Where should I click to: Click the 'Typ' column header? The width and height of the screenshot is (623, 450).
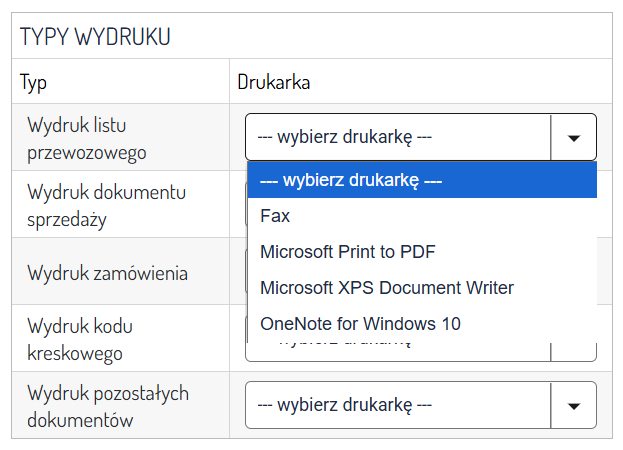coord(33,83)
